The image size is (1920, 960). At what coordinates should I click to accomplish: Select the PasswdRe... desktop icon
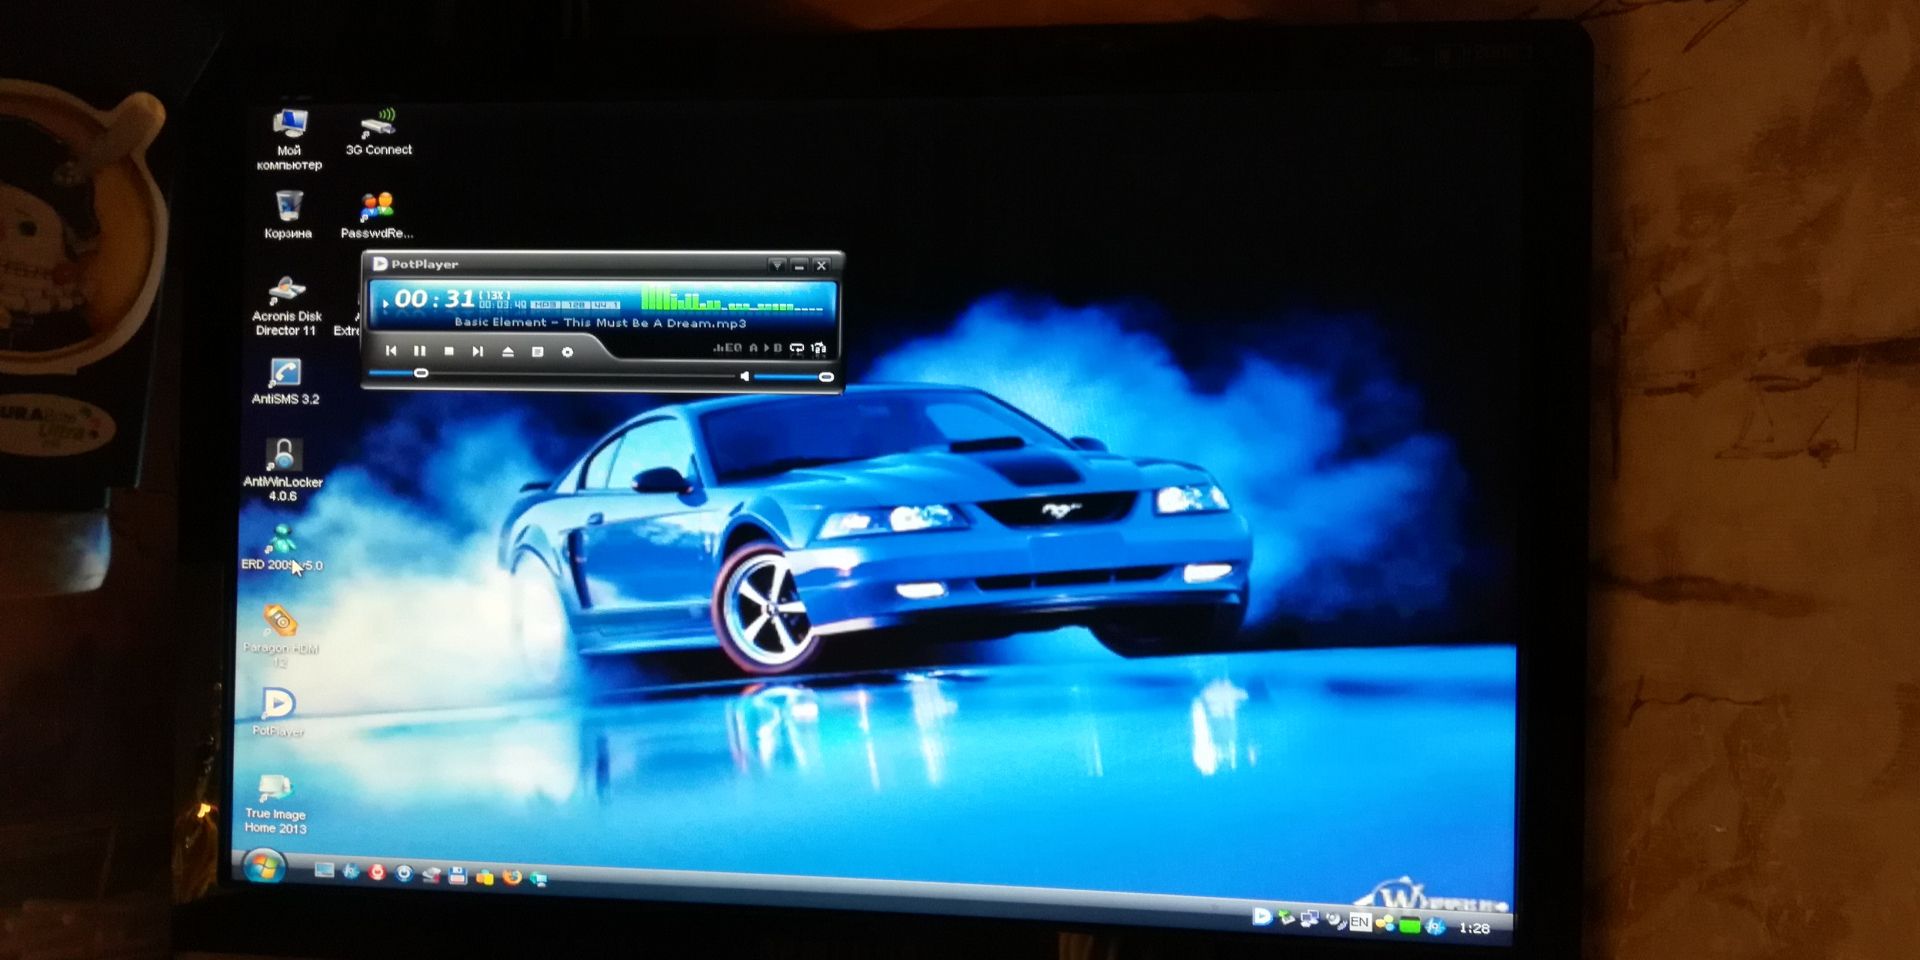(x=377, y=215)
